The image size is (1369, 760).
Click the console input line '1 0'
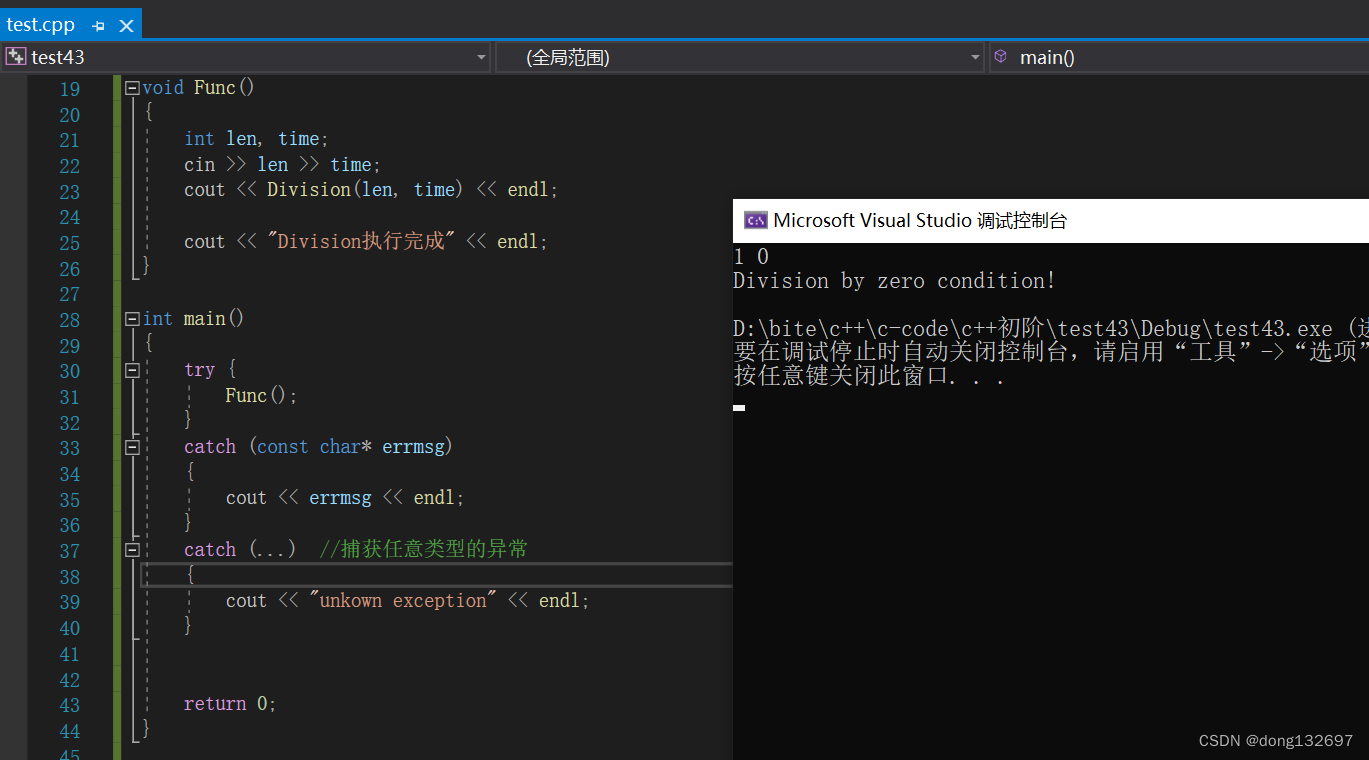(751, 257)
